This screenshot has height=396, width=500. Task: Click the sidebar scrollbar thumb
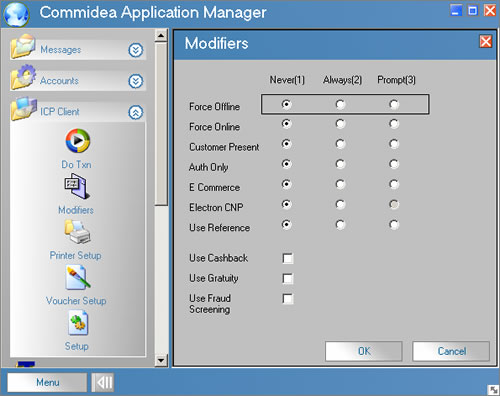pyautogui.click(x=161, y=123)
